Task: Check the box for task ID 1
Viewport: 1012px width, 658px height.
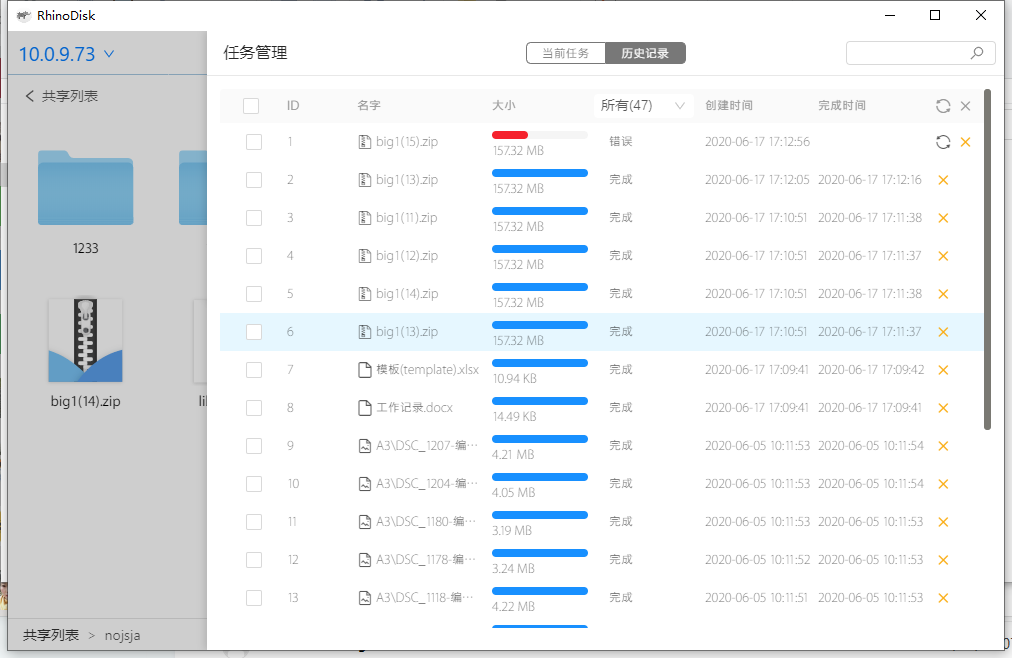Action: 254,142
